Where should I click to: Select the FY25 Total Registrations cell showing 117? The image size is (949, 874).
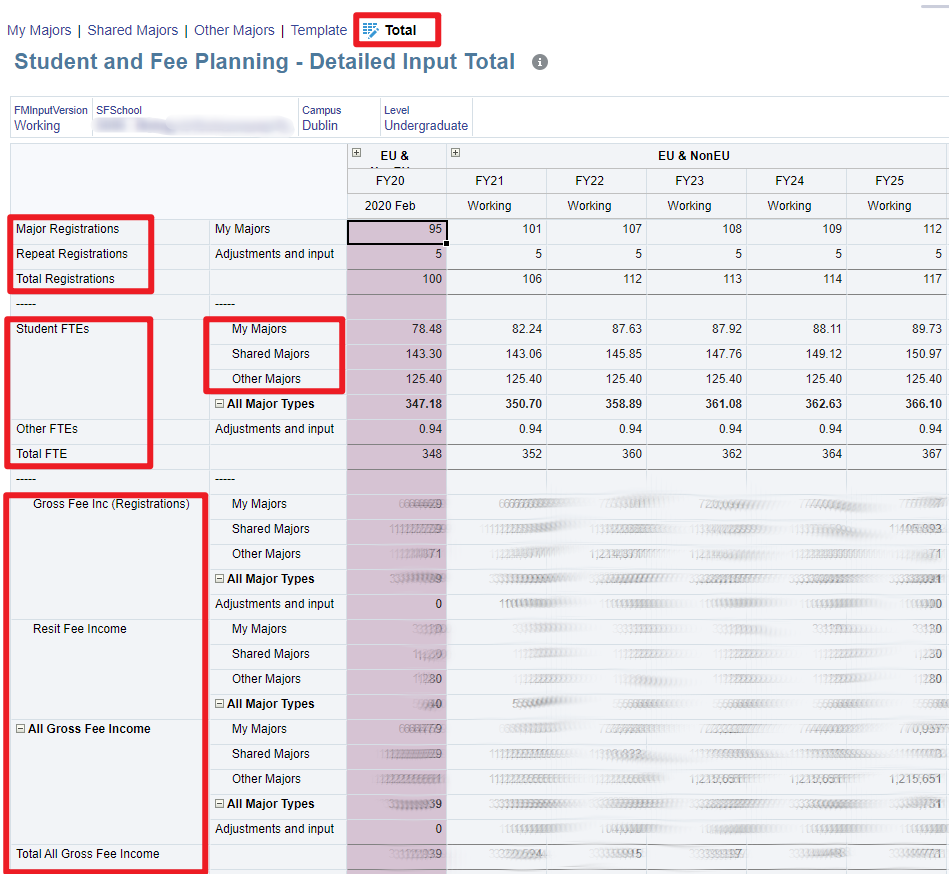[896, 279]
